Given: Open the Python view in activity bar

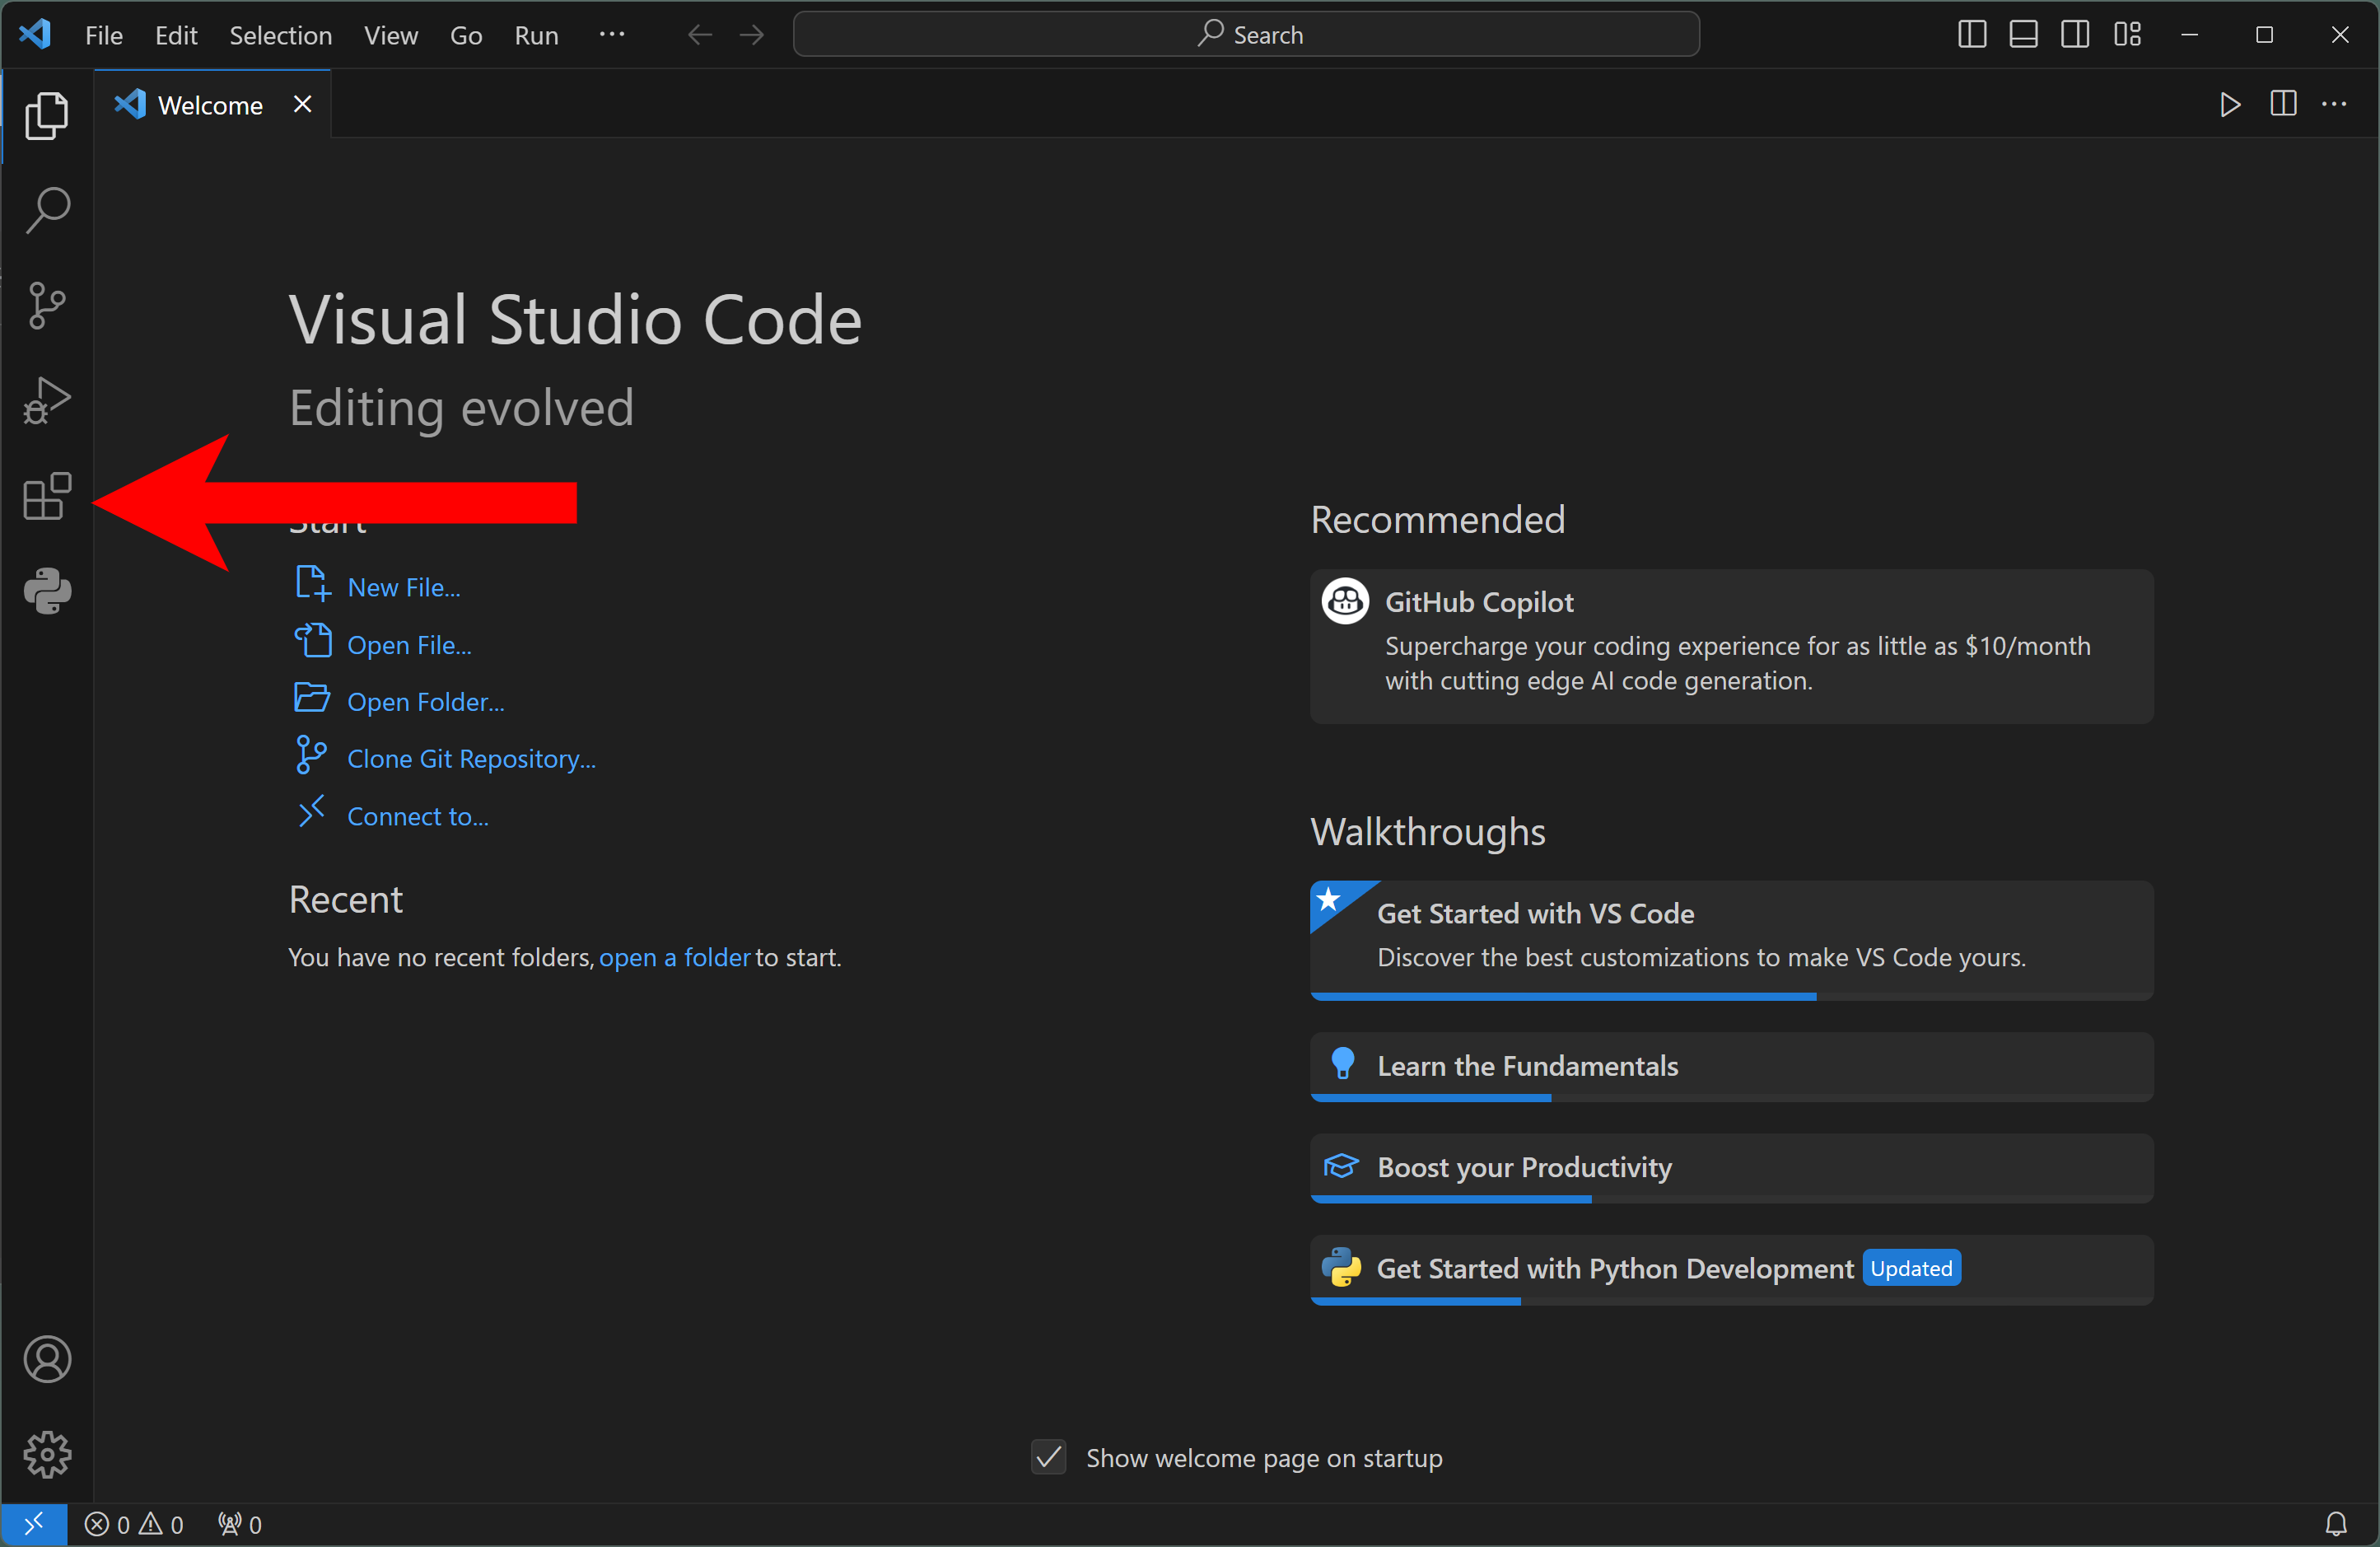Looking at the screenshot, I should point(47,591).
